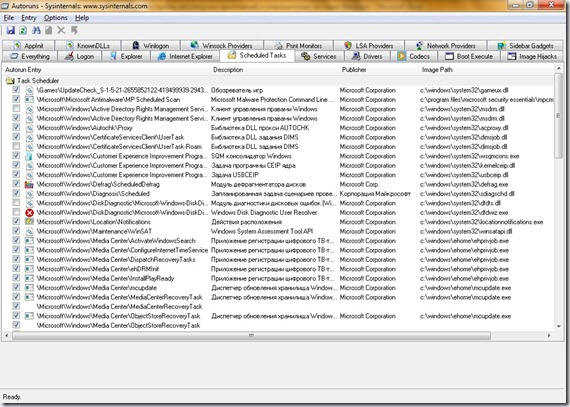The image size is (570, 407).
Task: Switch to the Internet Explorer tab
Action: click(x=185, y=56)
